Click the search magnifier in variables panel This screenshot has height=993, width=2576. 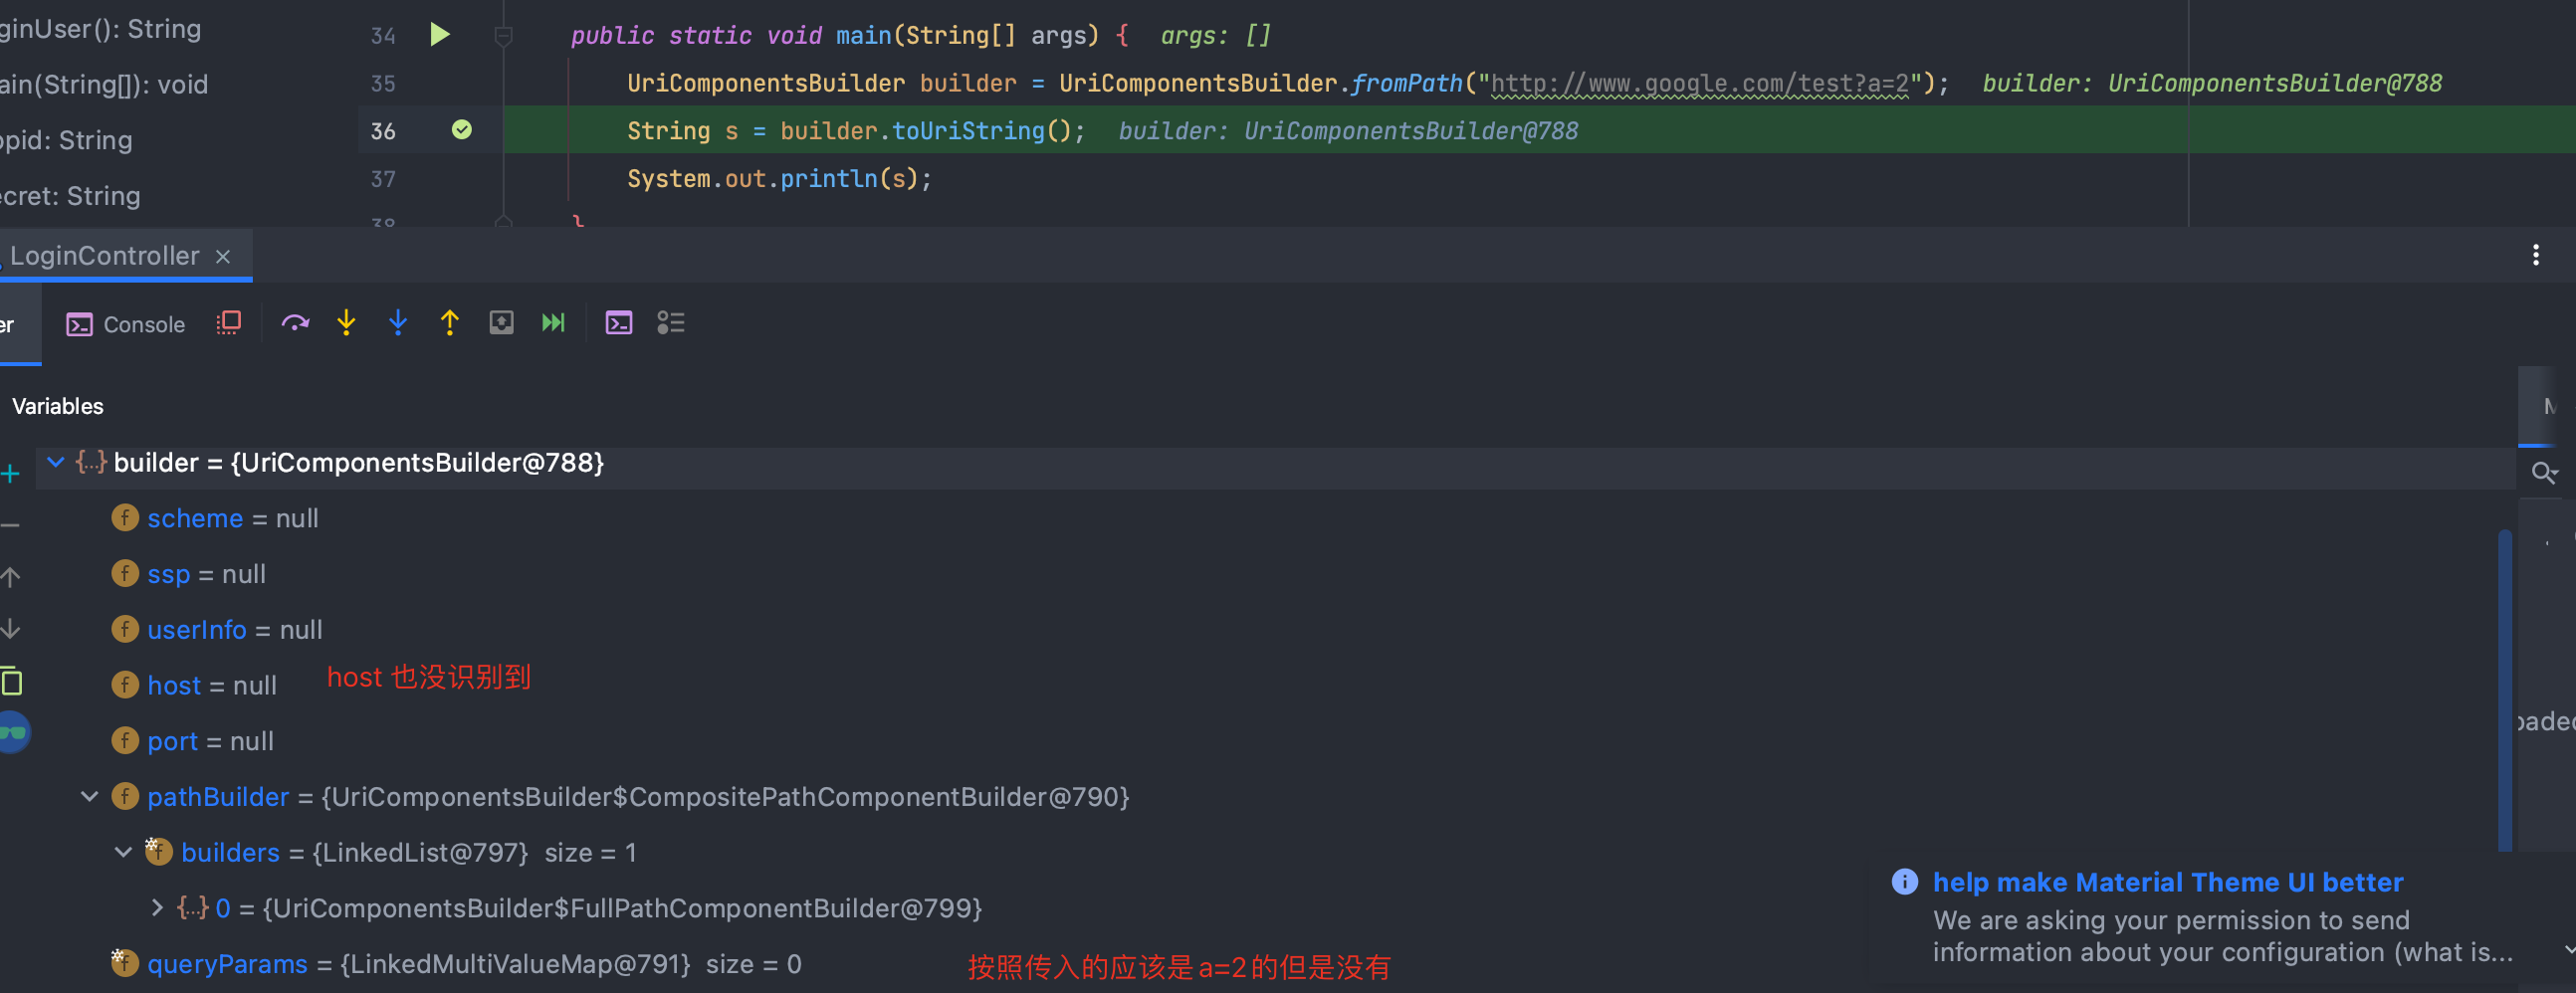tap(2545, 473)
